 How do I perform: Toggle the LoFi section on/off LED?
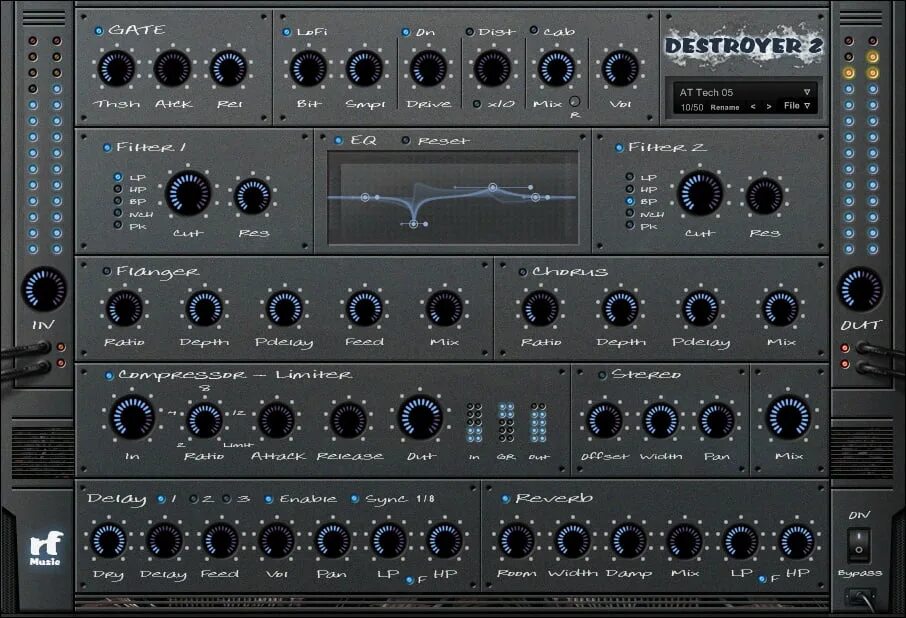pos(287,32)
